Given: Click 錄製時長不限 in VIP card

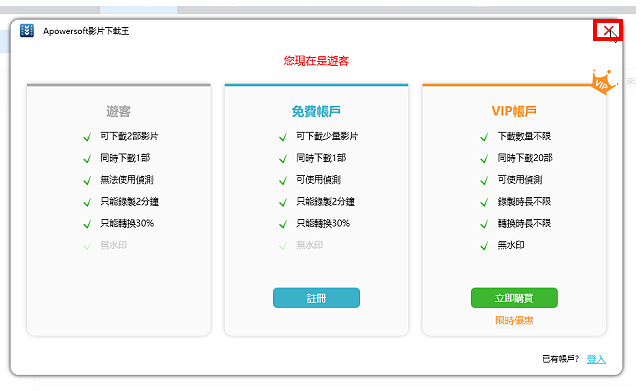Looking at the screenshot, I should click(x=524, y=202).
